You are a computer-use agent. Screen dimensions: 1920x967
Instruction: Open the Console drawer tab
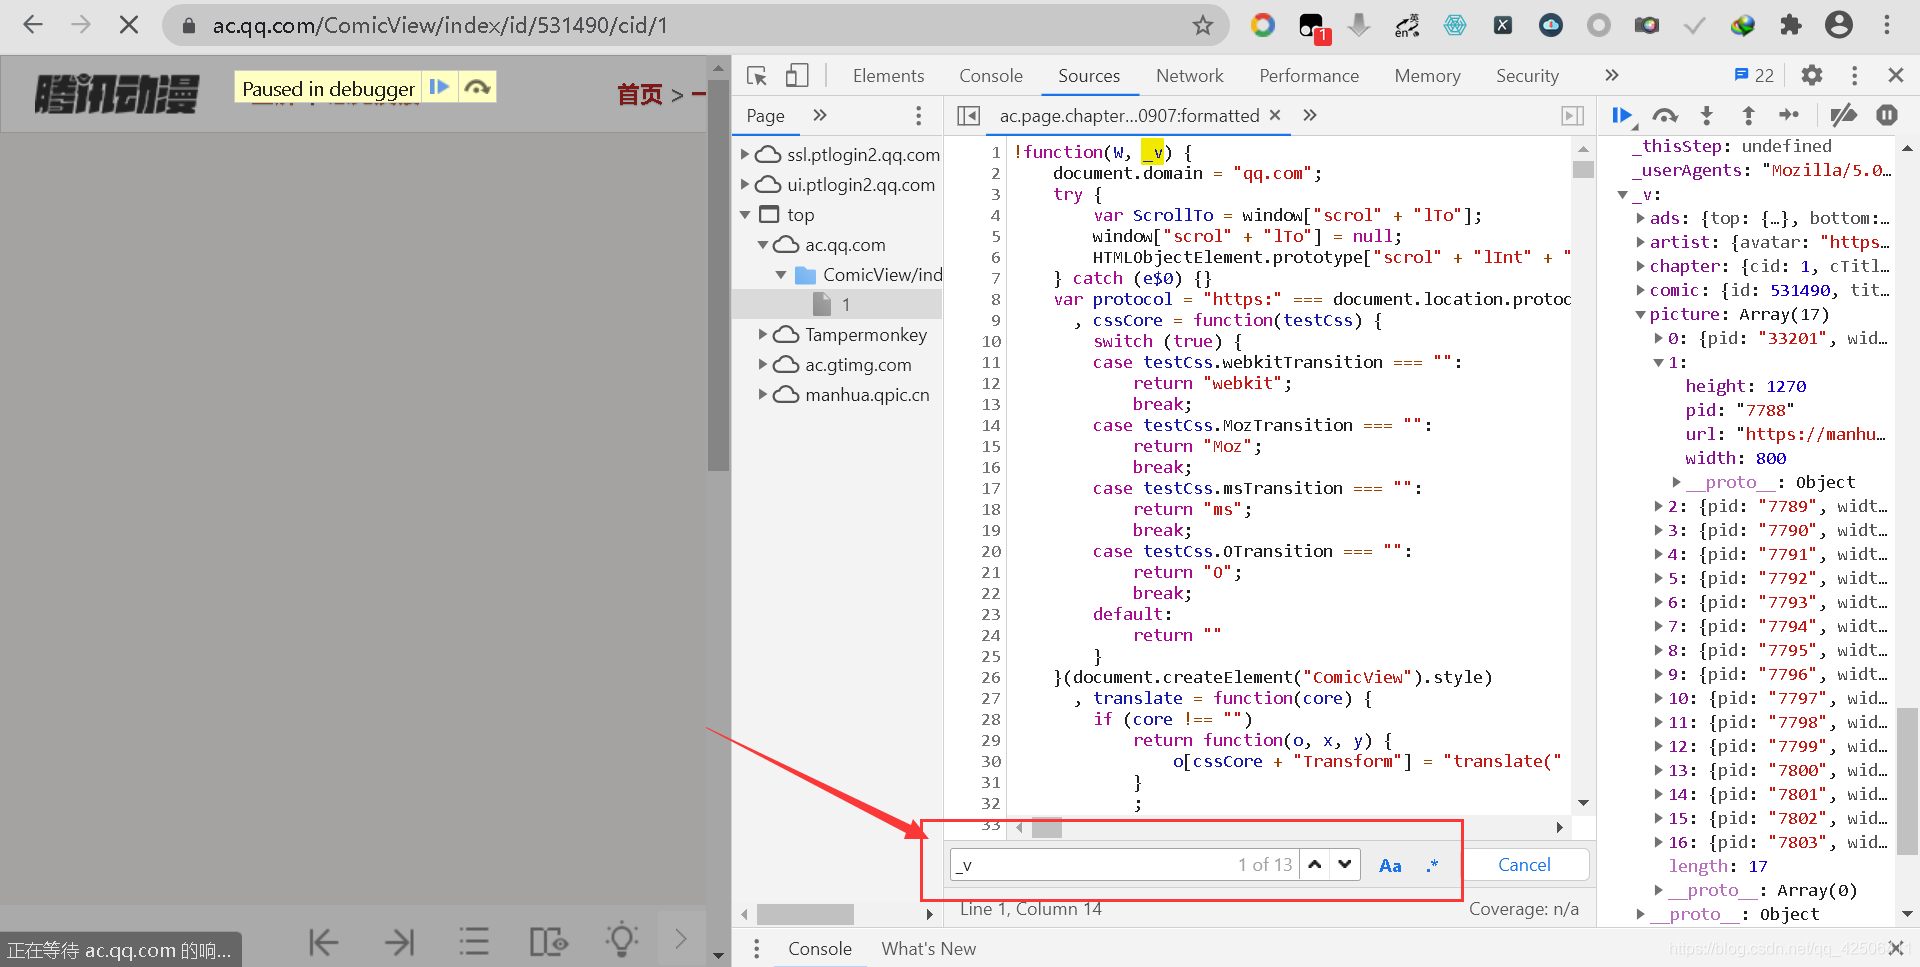point(820,949)
